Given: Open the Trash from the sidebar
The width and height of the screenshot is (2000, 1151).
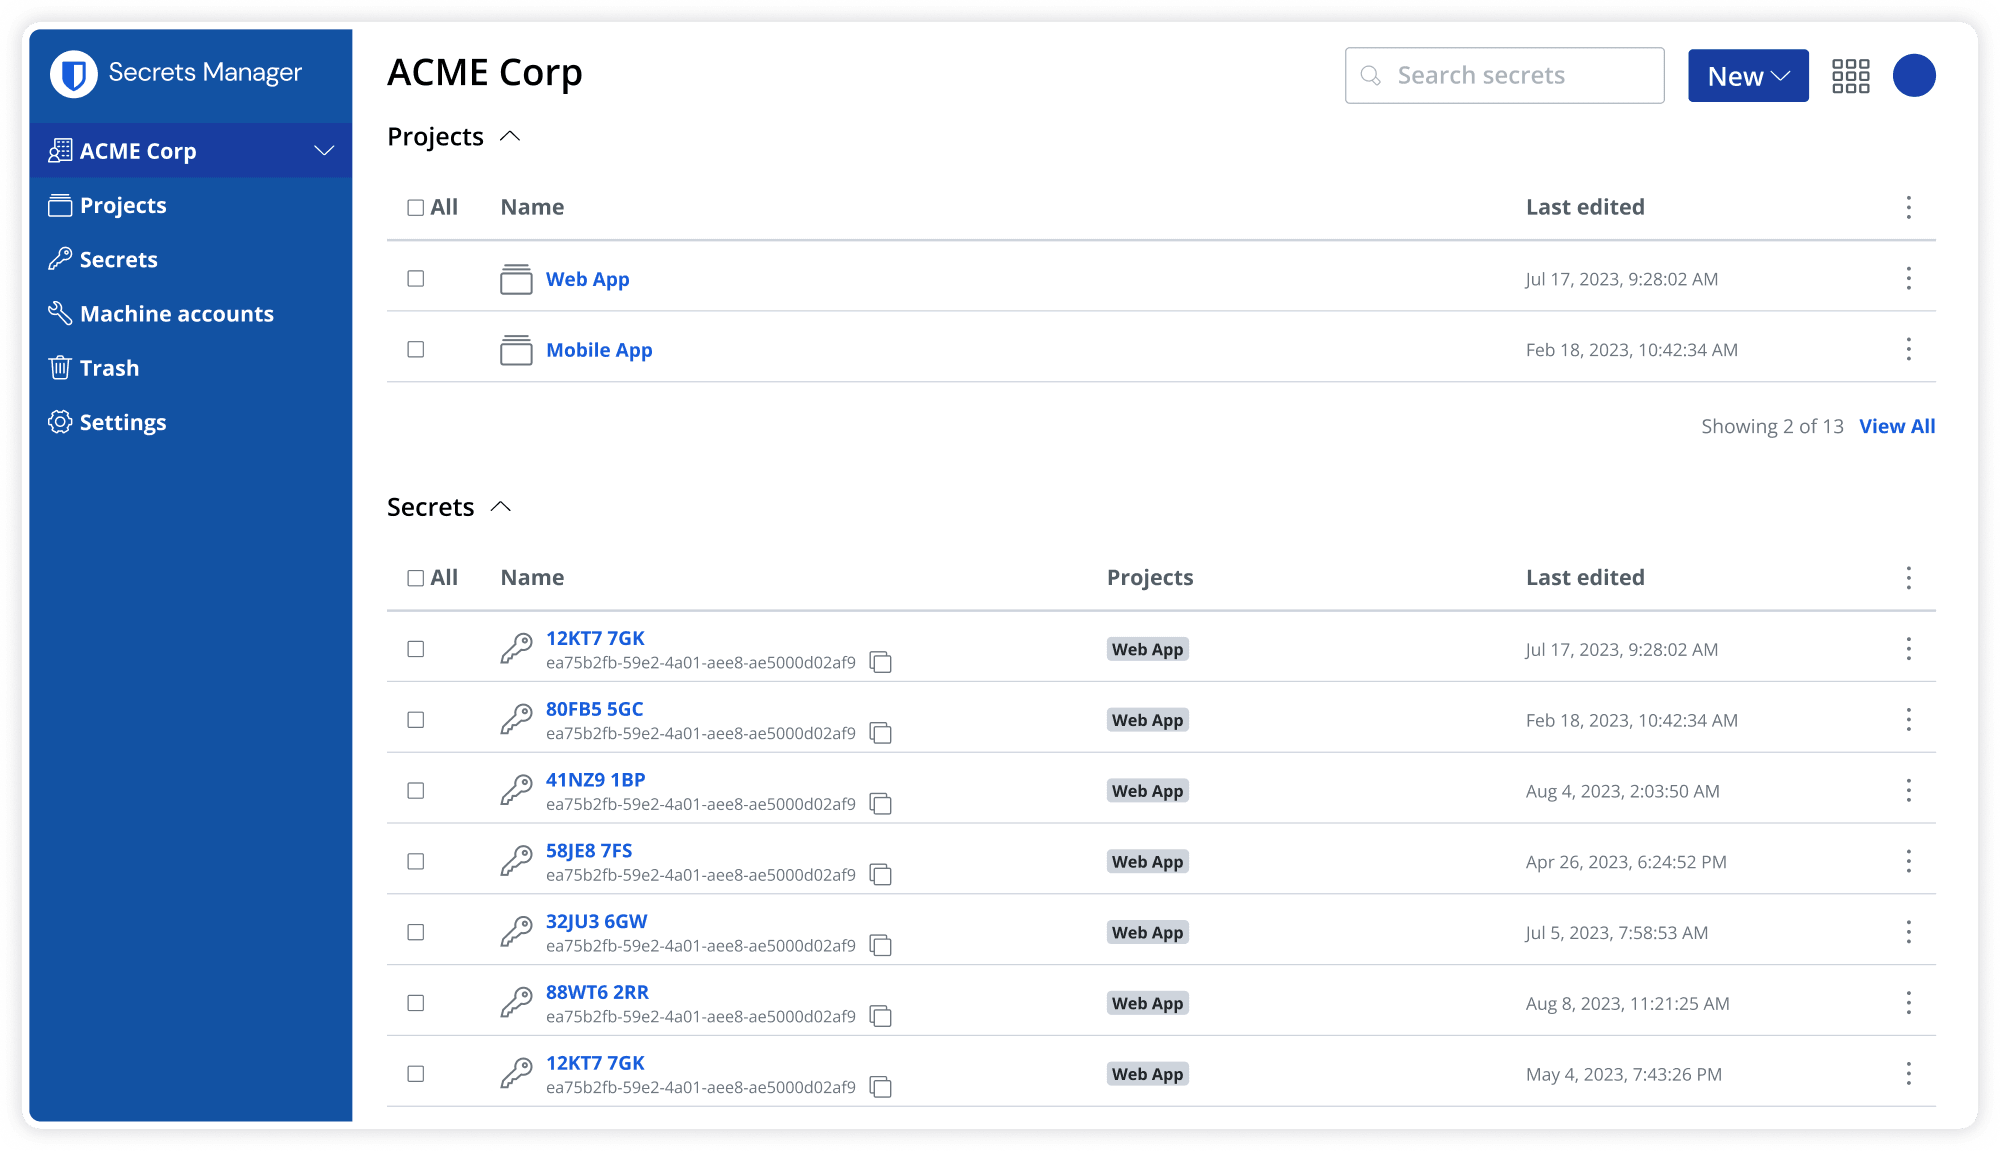Looking at the screenshot, I should coord(109,367).
